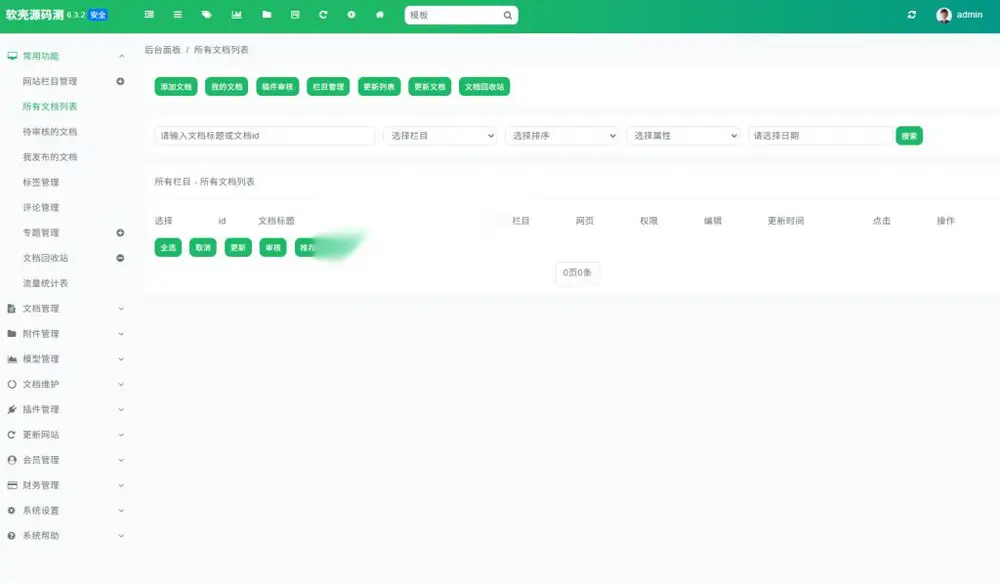Click the plus icon beside 专题管理
1000x583 pixels.
[120, 233]
